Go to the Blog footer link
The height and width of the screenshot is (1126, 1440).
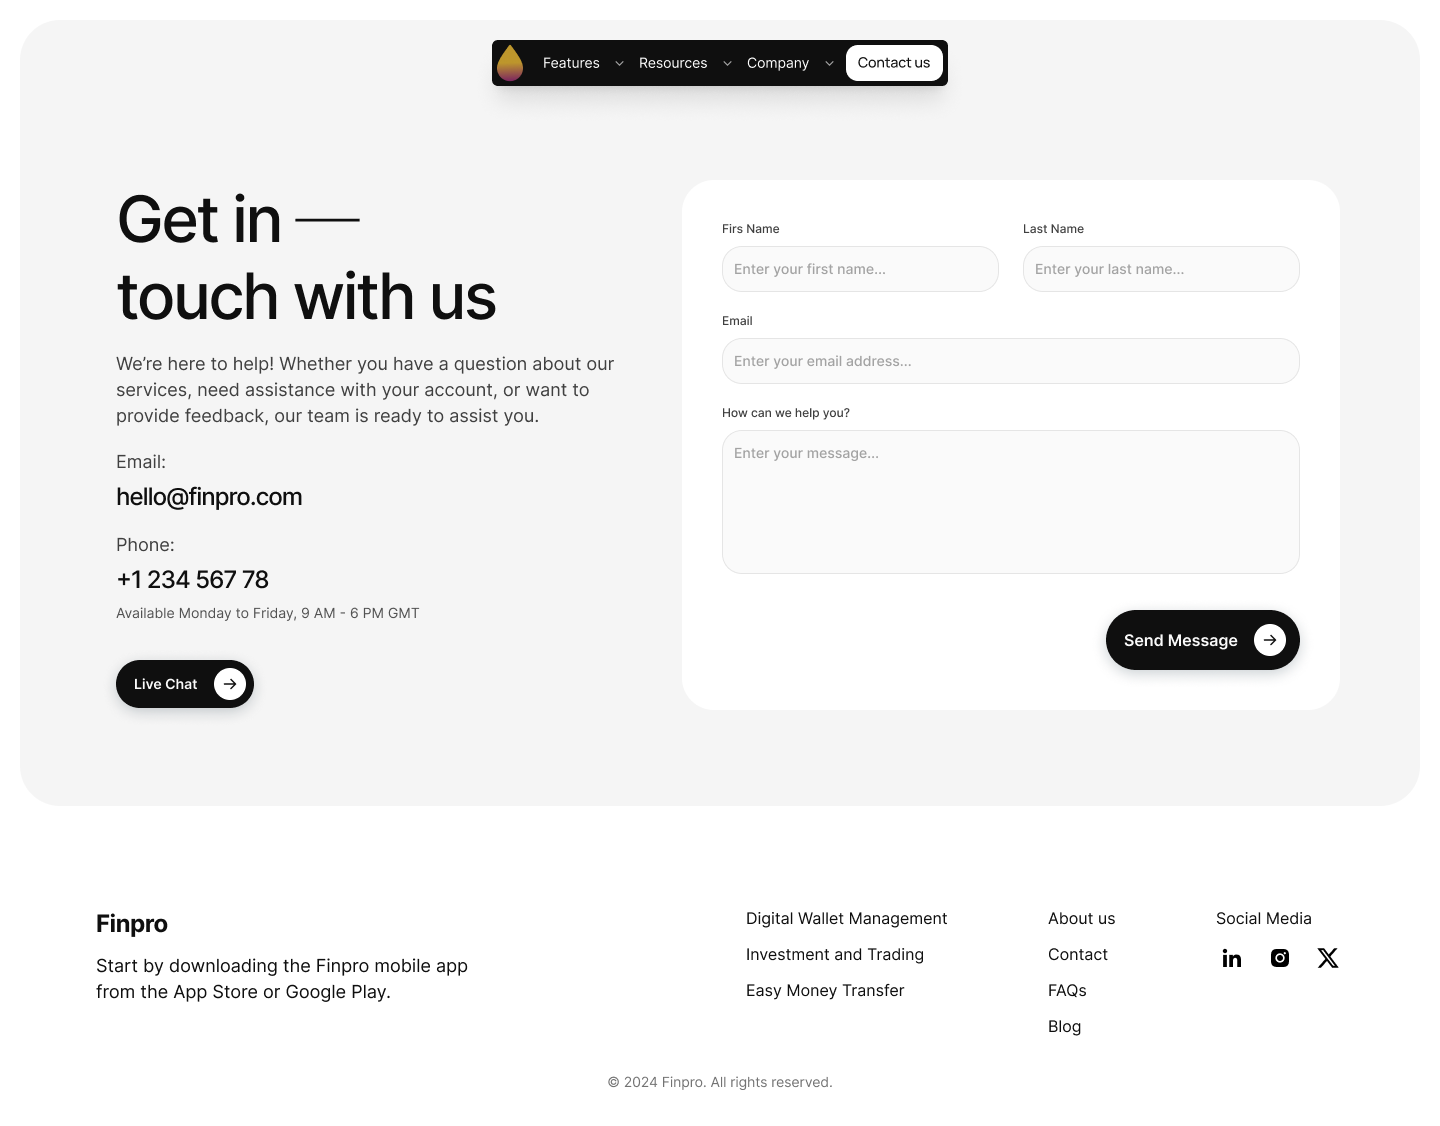(x=1064, y=1026)
